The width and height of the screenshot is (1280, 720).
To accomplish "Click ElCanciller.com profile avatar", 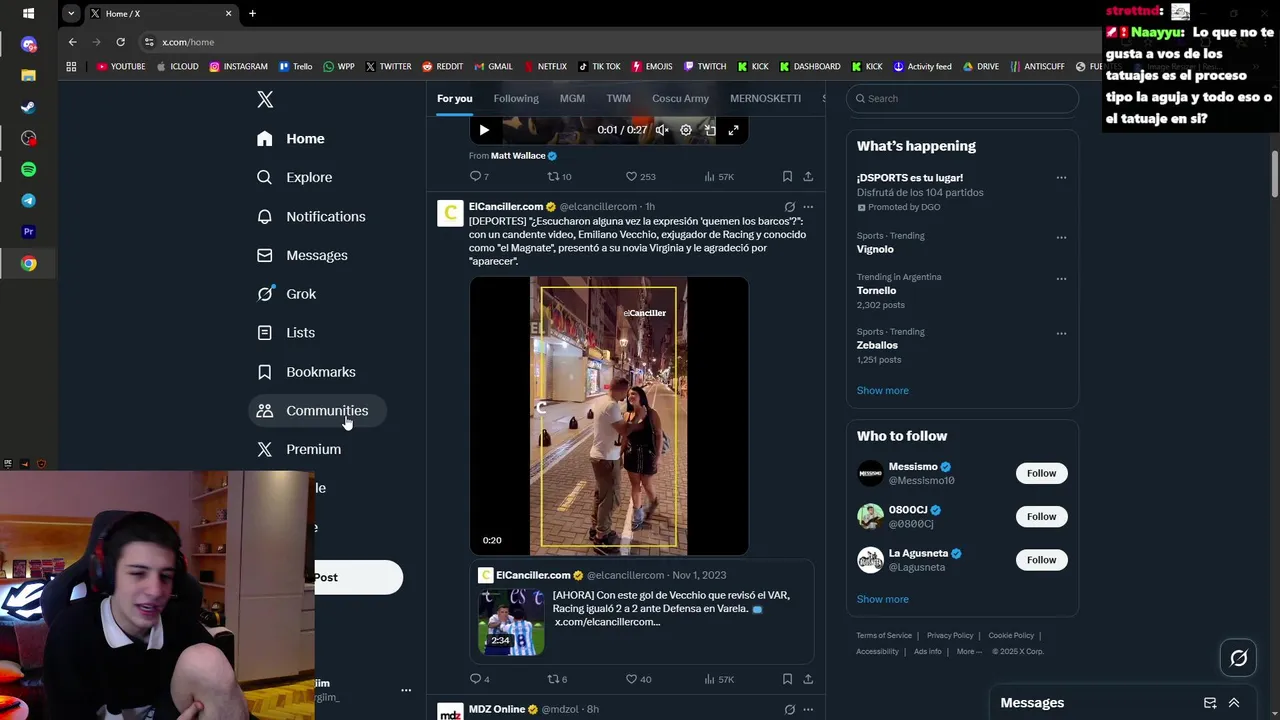I will click(x=450, y=213).
